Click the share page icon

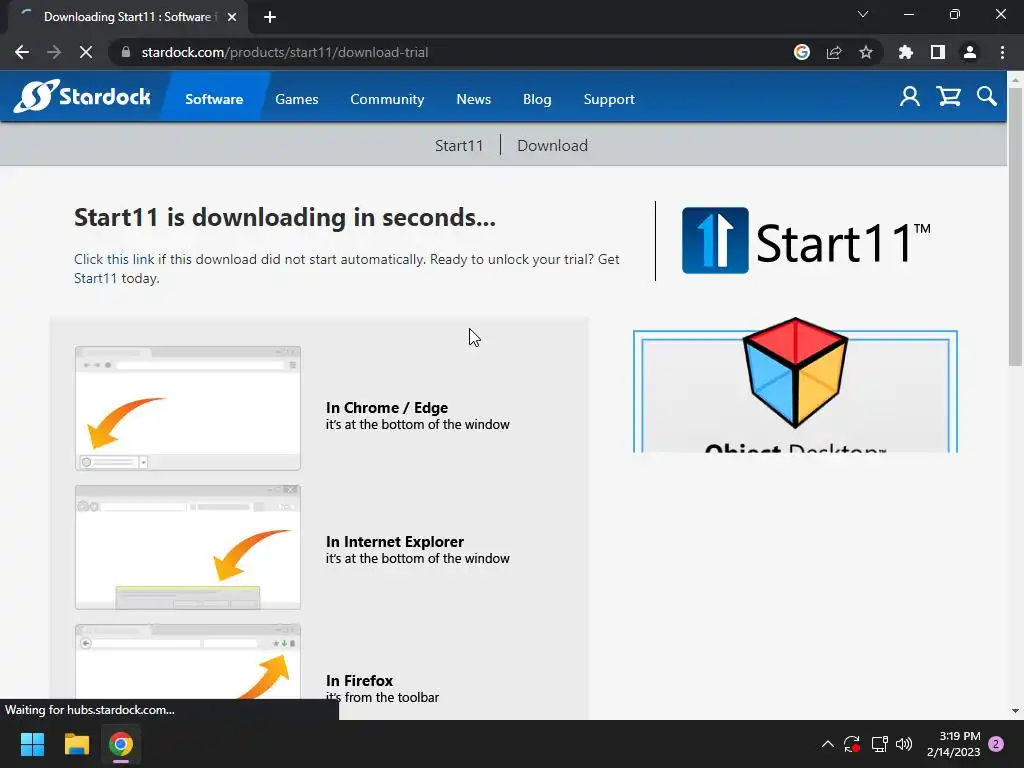point(834,52)
